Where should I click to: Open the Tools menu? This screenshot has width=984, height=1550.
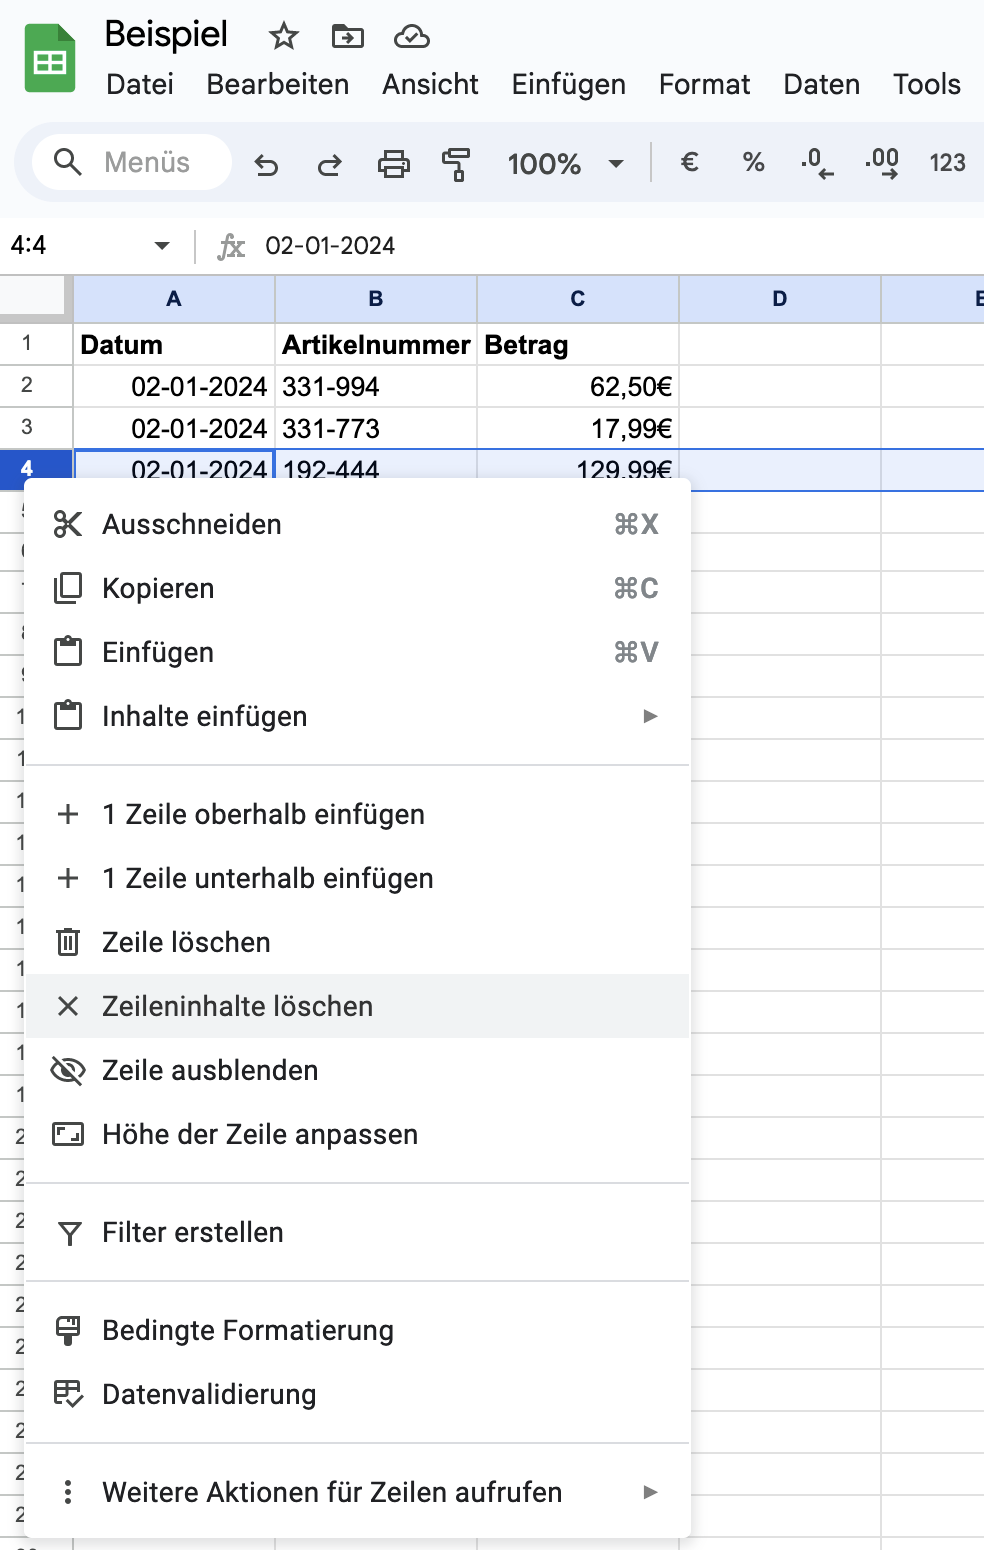(x=927, y=84)
